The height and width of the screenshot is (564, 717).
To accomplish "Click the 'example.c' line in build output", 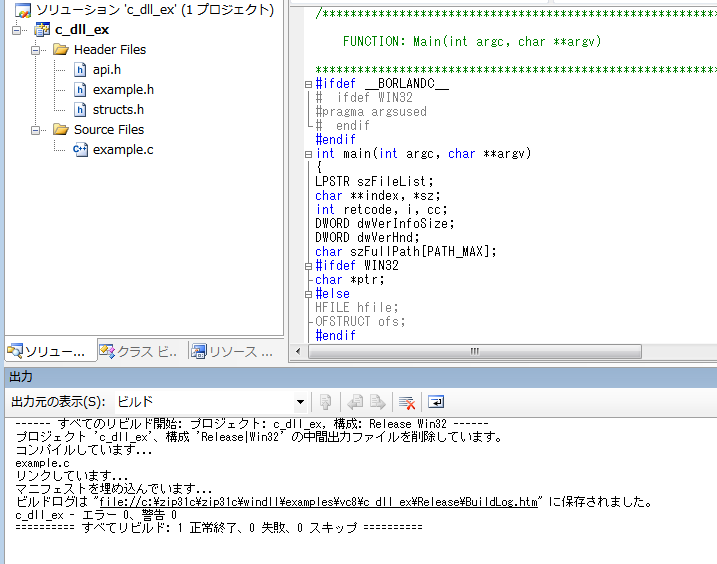I will (42, 463).
